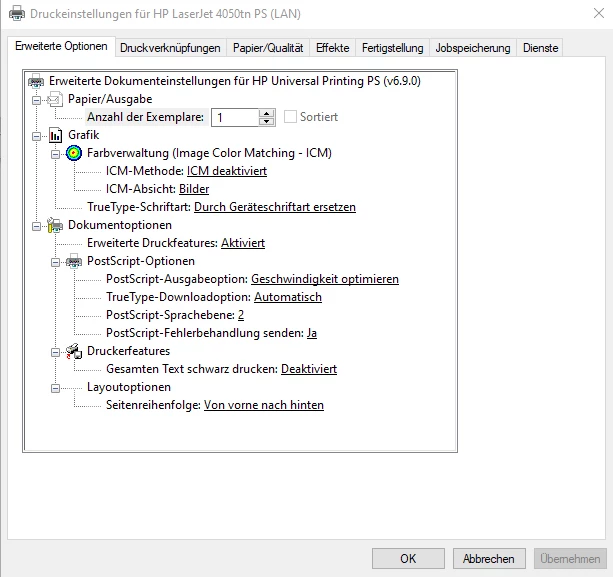Click the Farbverwaltung color wheel icon

coord(74,153)
